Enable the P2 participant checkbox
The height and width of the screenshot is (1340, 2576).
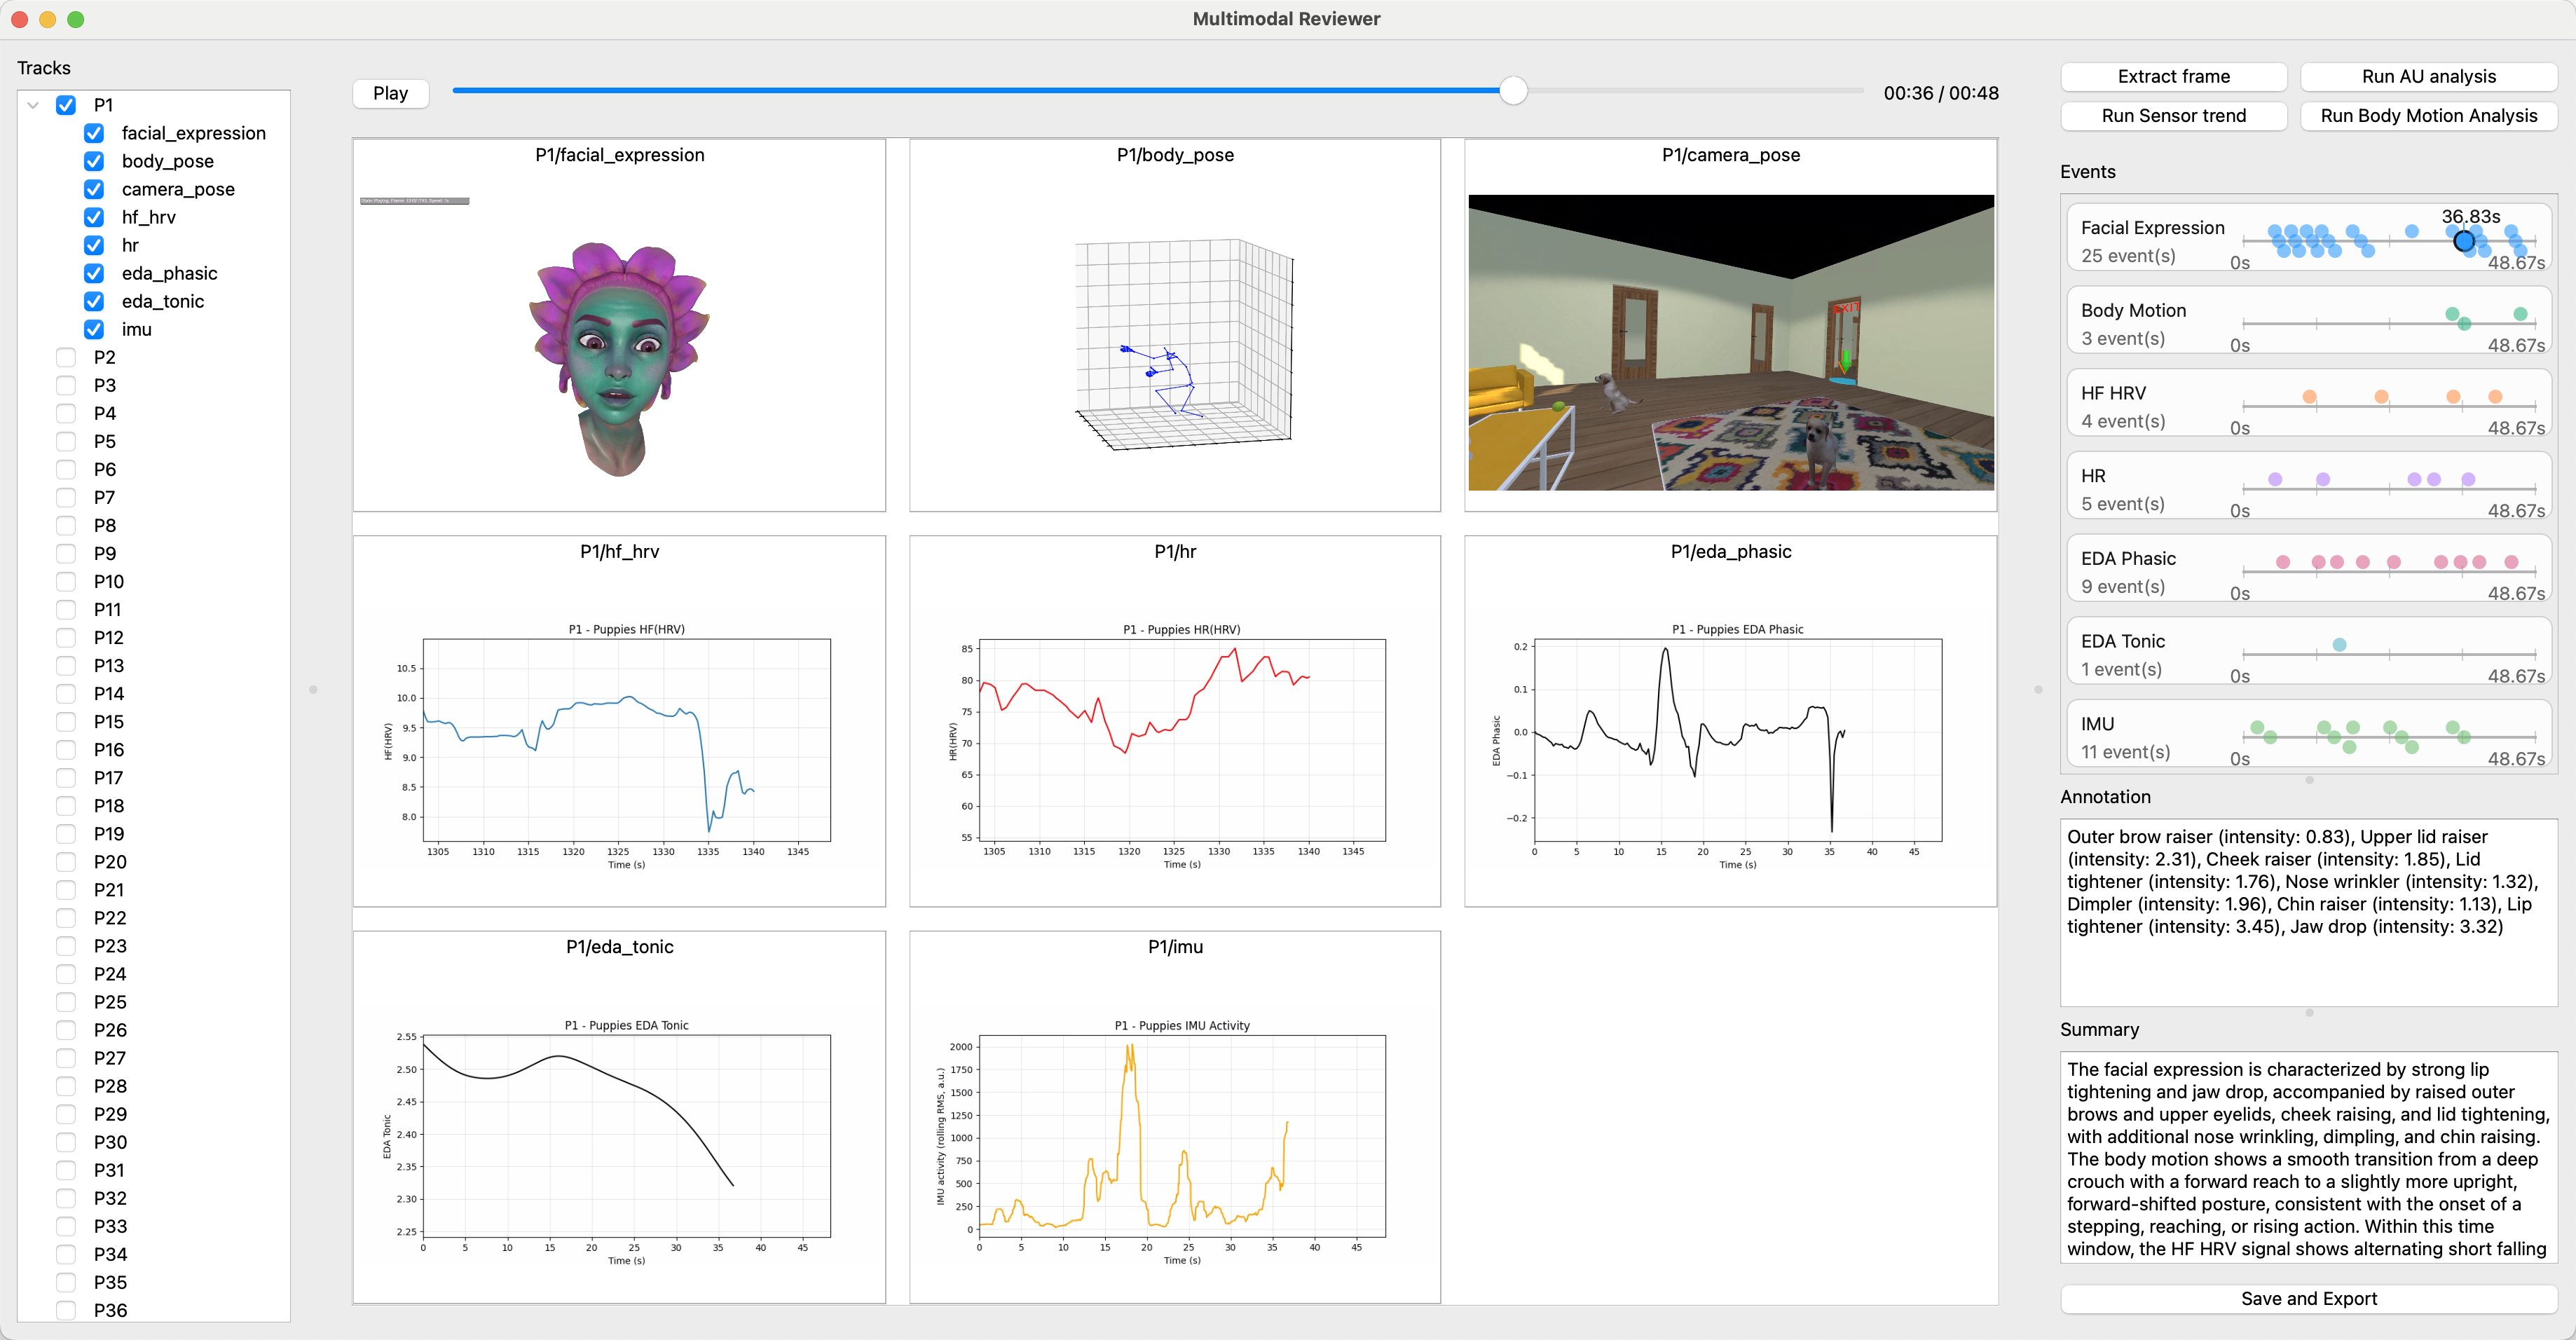click(x=66, y=357)
